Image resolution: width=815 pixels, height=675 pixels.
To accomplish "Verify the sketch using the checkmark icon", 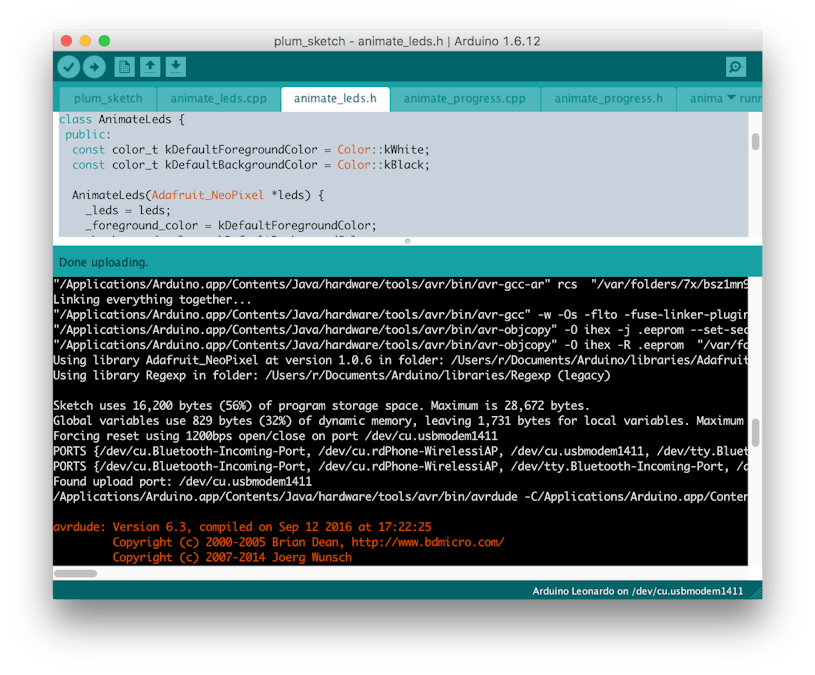I will (69, 67).
